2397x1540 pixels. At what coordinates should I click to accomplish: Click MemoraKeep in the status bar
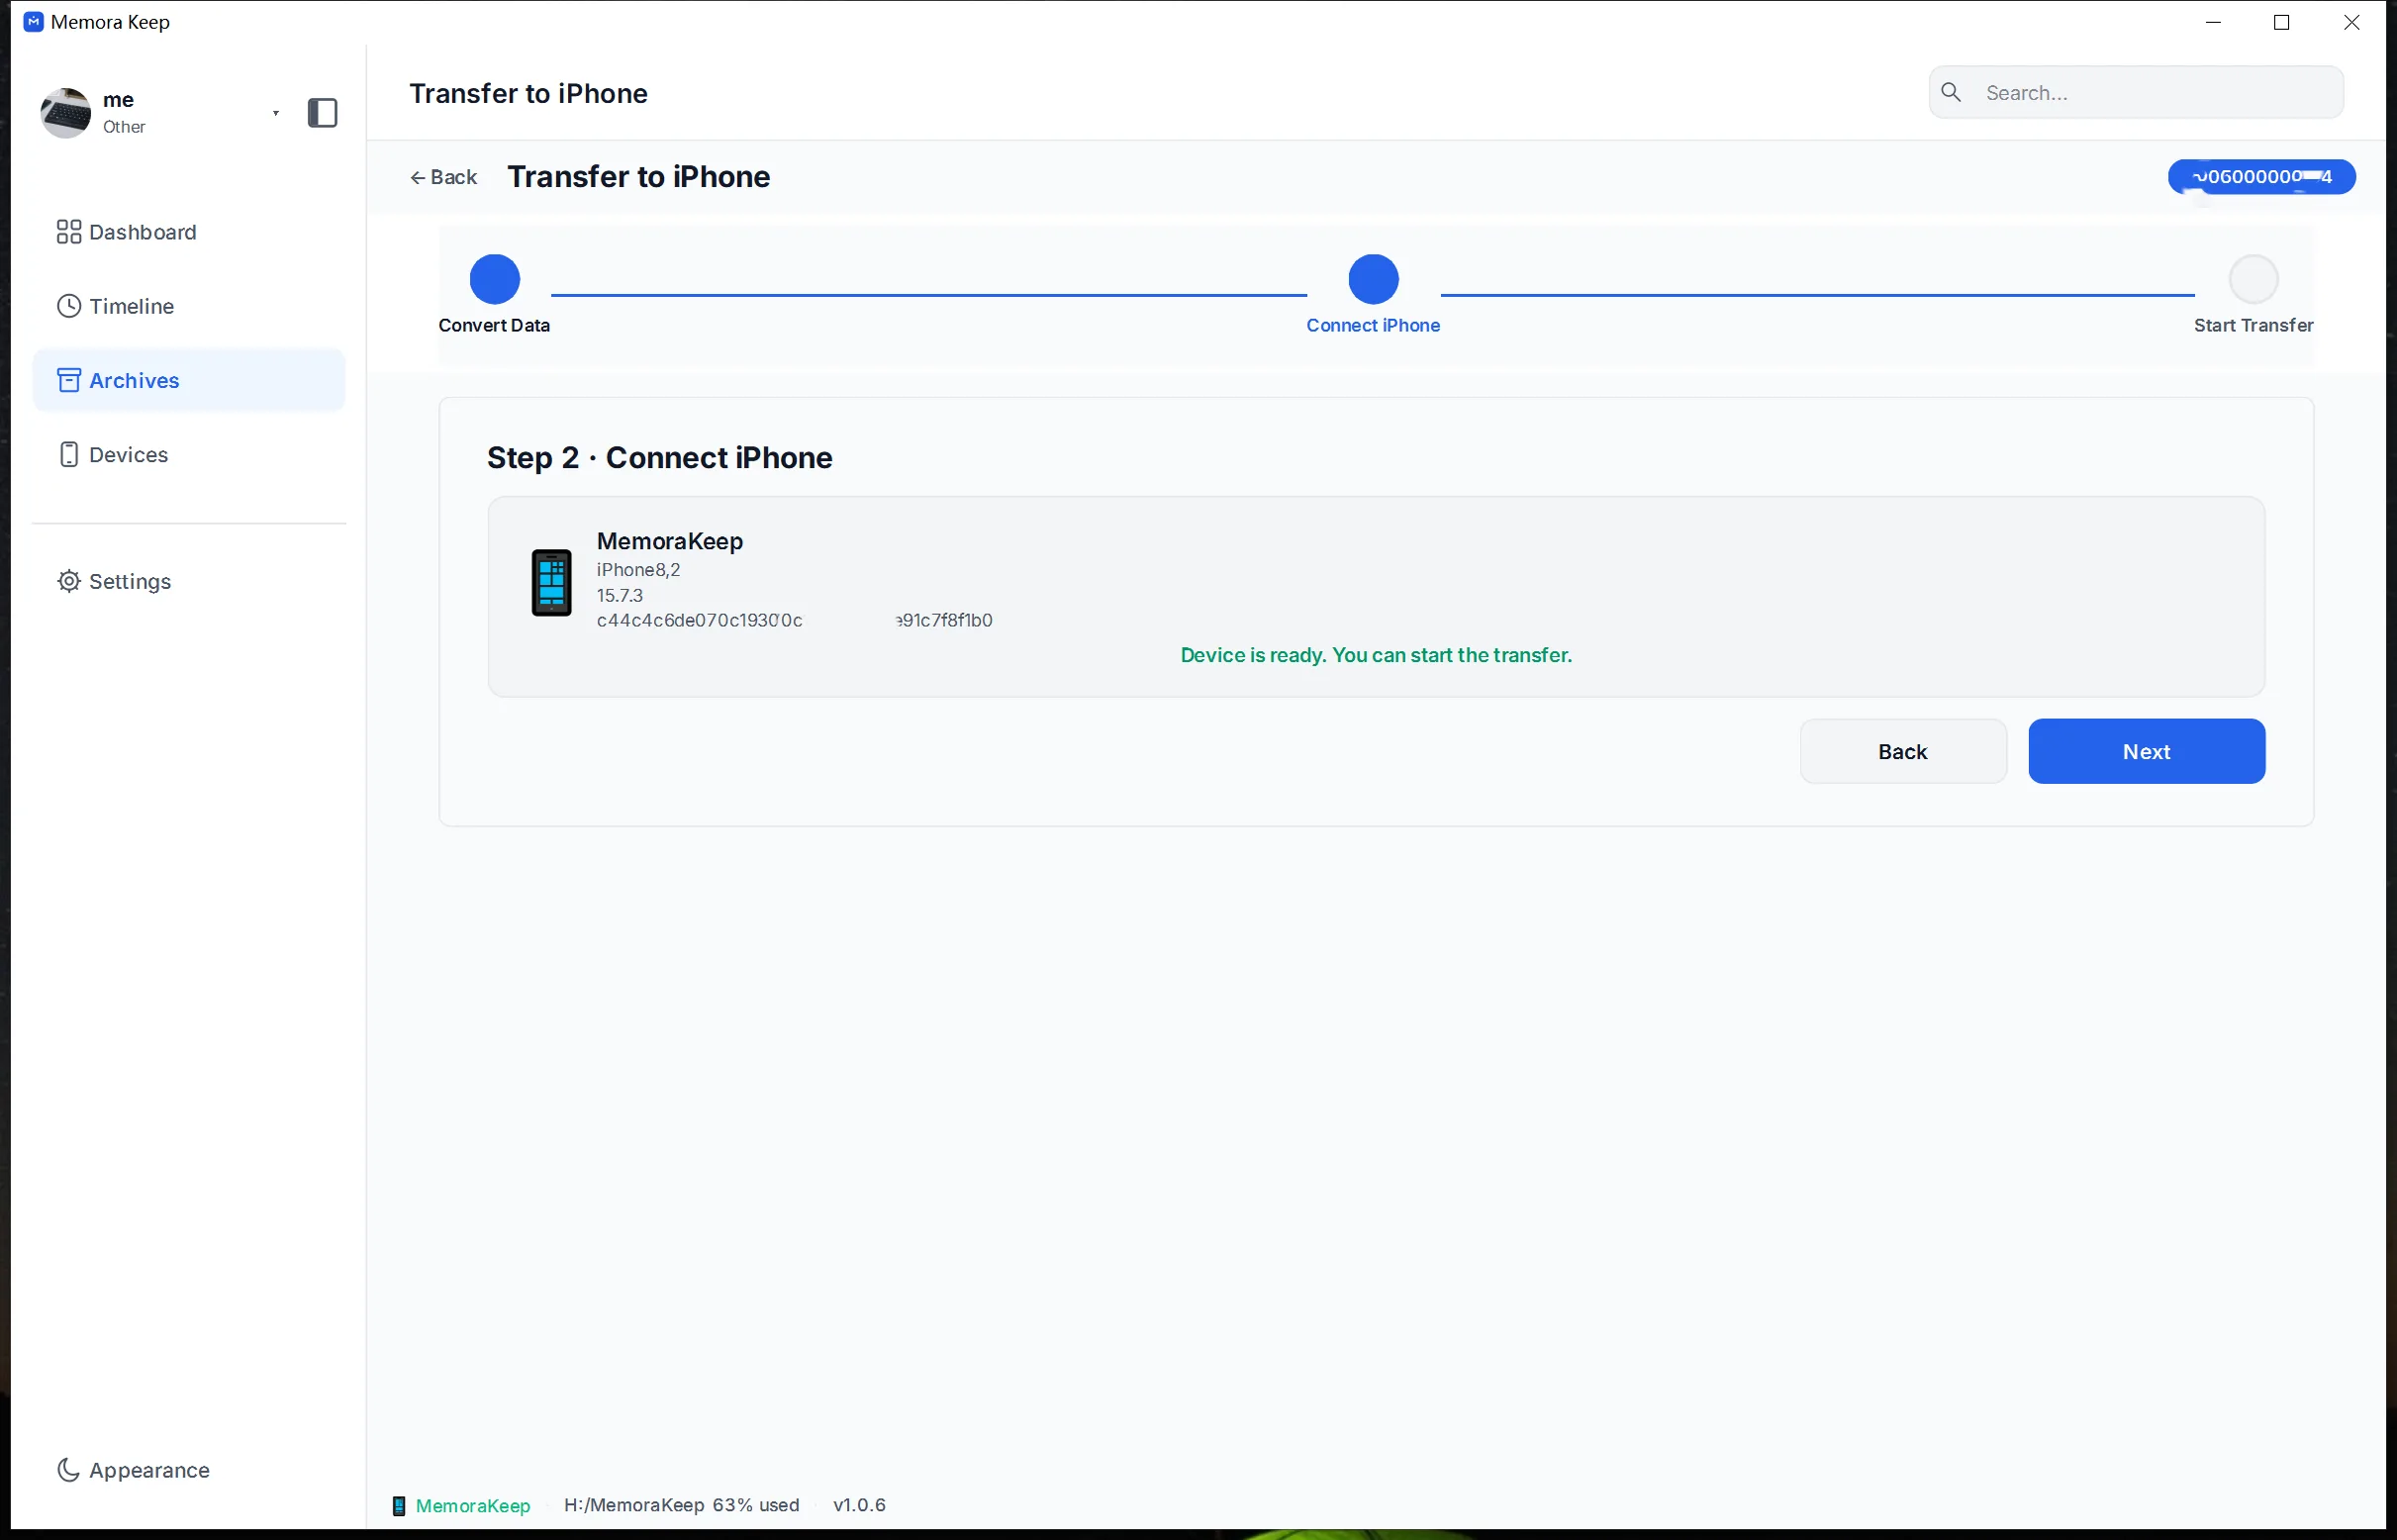[x=473, y=1506]
